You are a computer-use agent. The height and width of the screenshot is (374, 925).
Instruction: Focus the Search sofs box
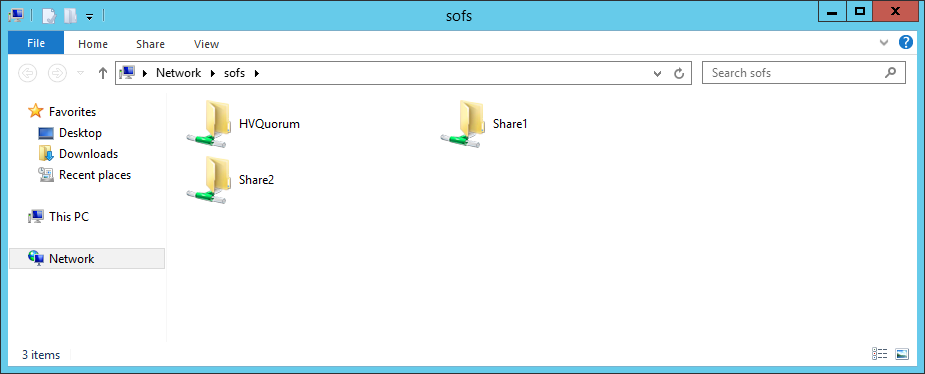coord(803,73)
